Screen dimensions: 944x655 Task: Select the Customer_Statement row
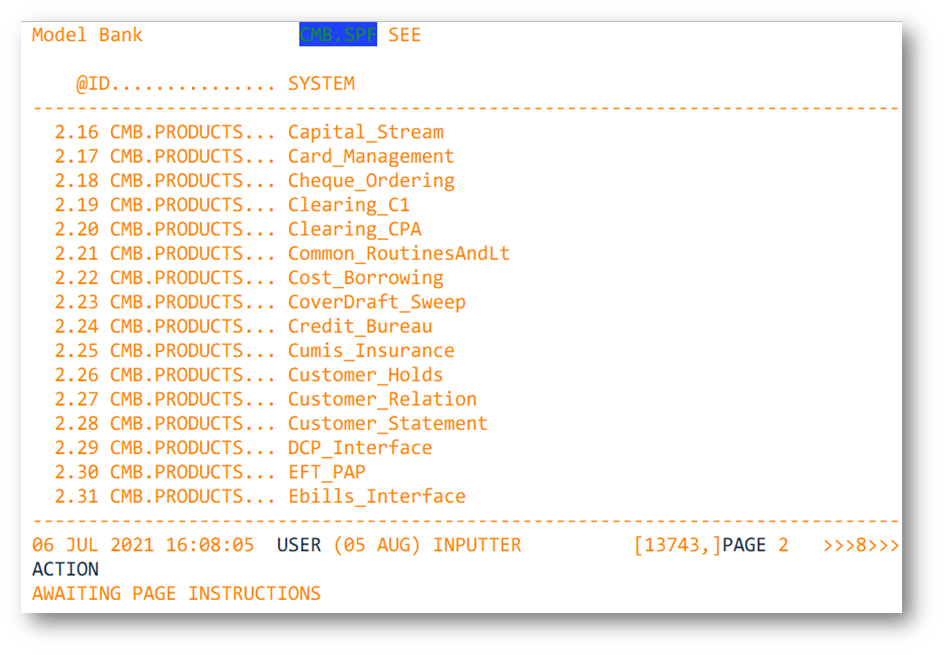pyautogui.click(x=387, y=423)
